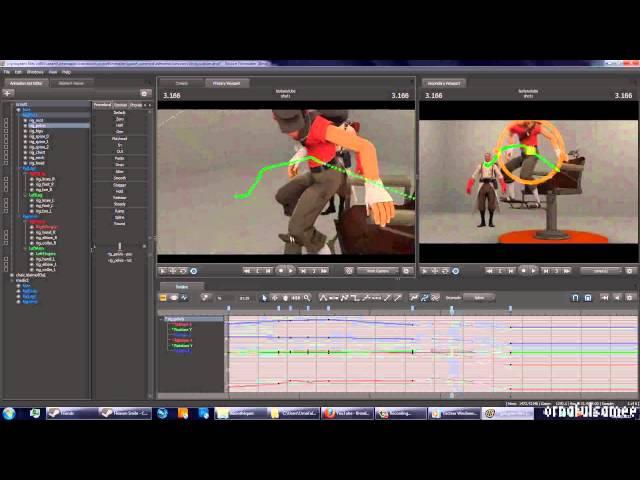Toggle the checkbox beside rig_head
This screenshot has width=640, height=480.
[x=6, y=163]
